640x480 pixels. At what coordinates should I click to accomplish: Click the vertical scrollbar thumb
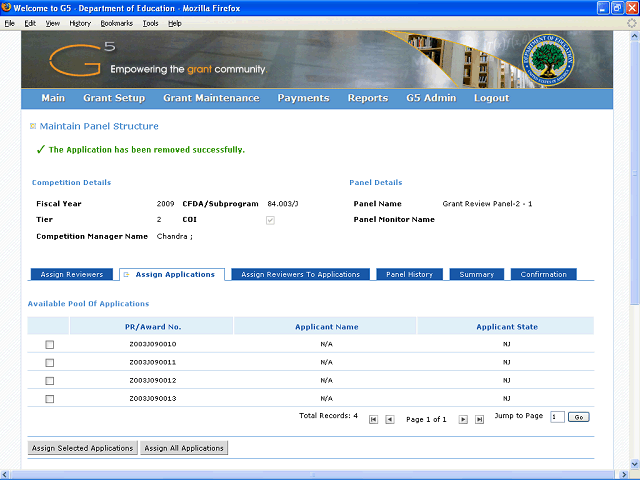635,173
